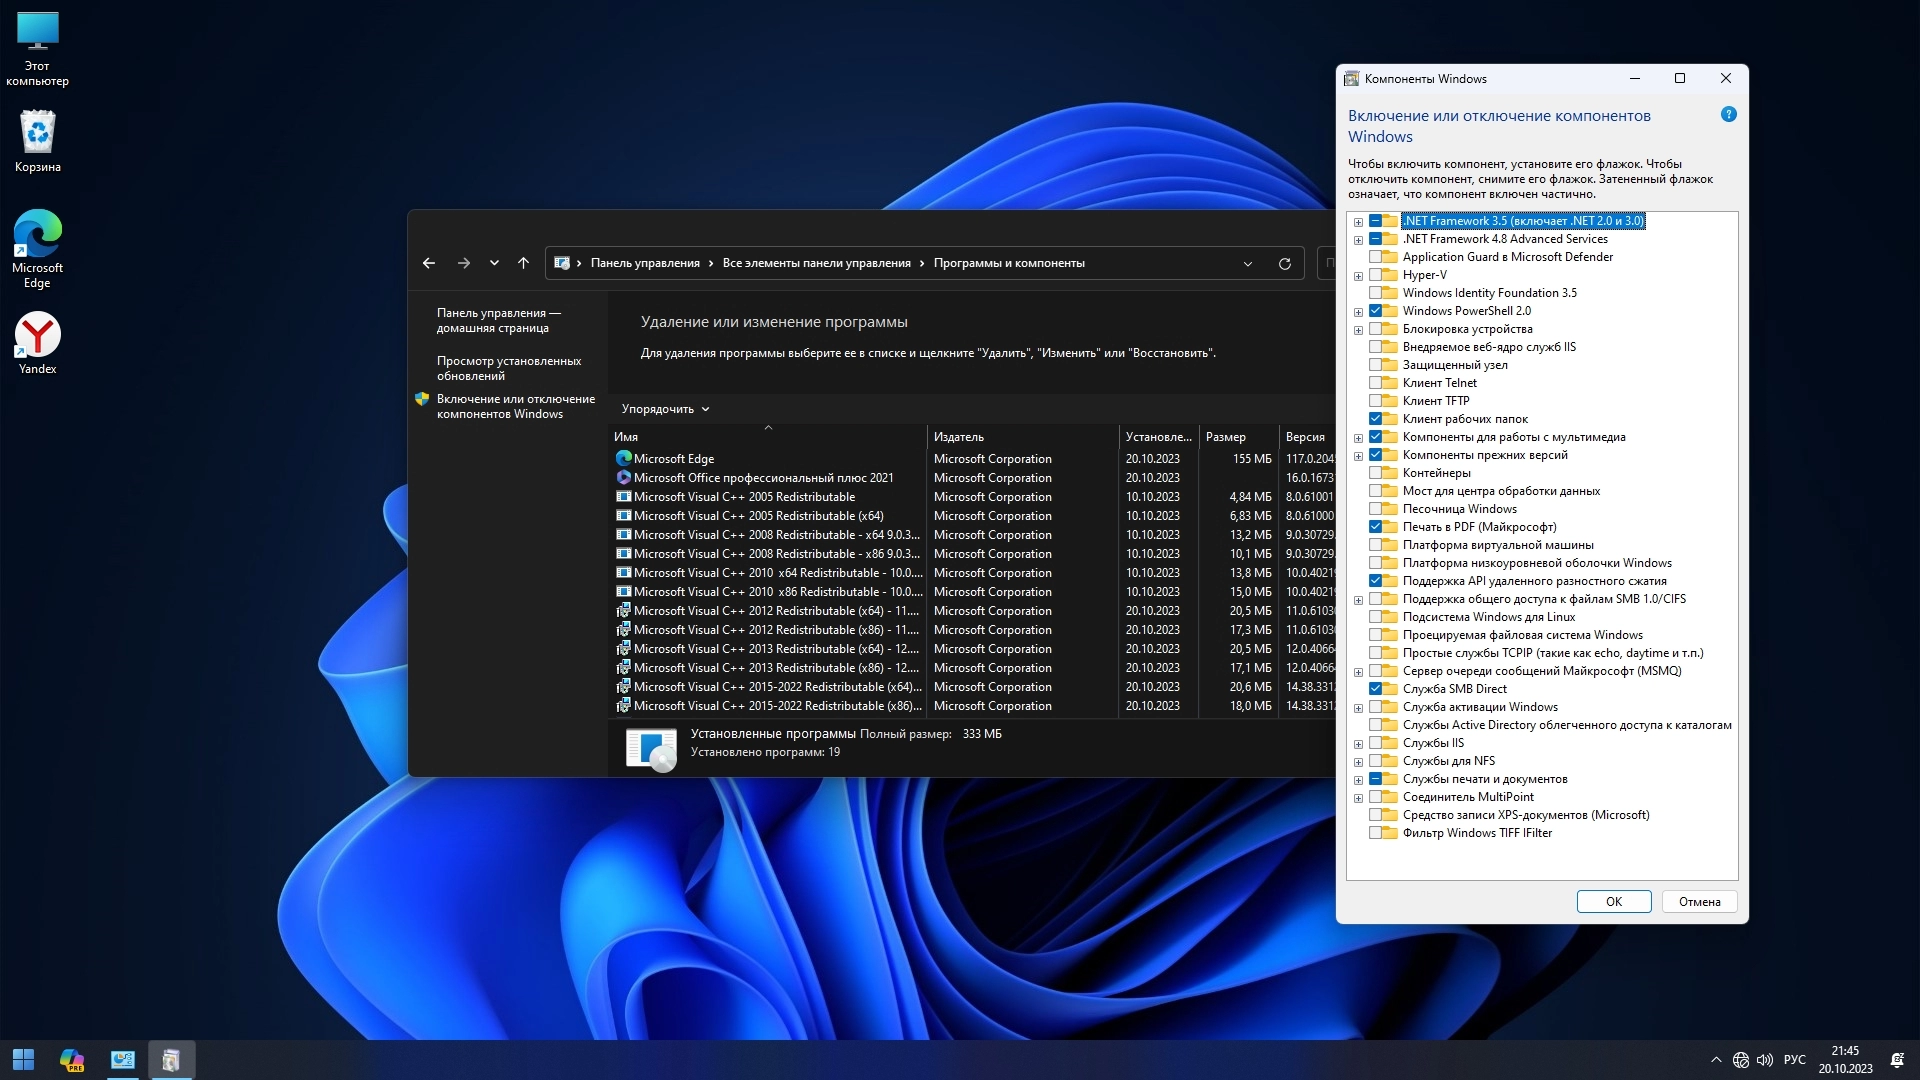The height and width of the screenshot is (1080, 1920).
Task: Open the Упорядочить menu
Action: pos(665,409)
